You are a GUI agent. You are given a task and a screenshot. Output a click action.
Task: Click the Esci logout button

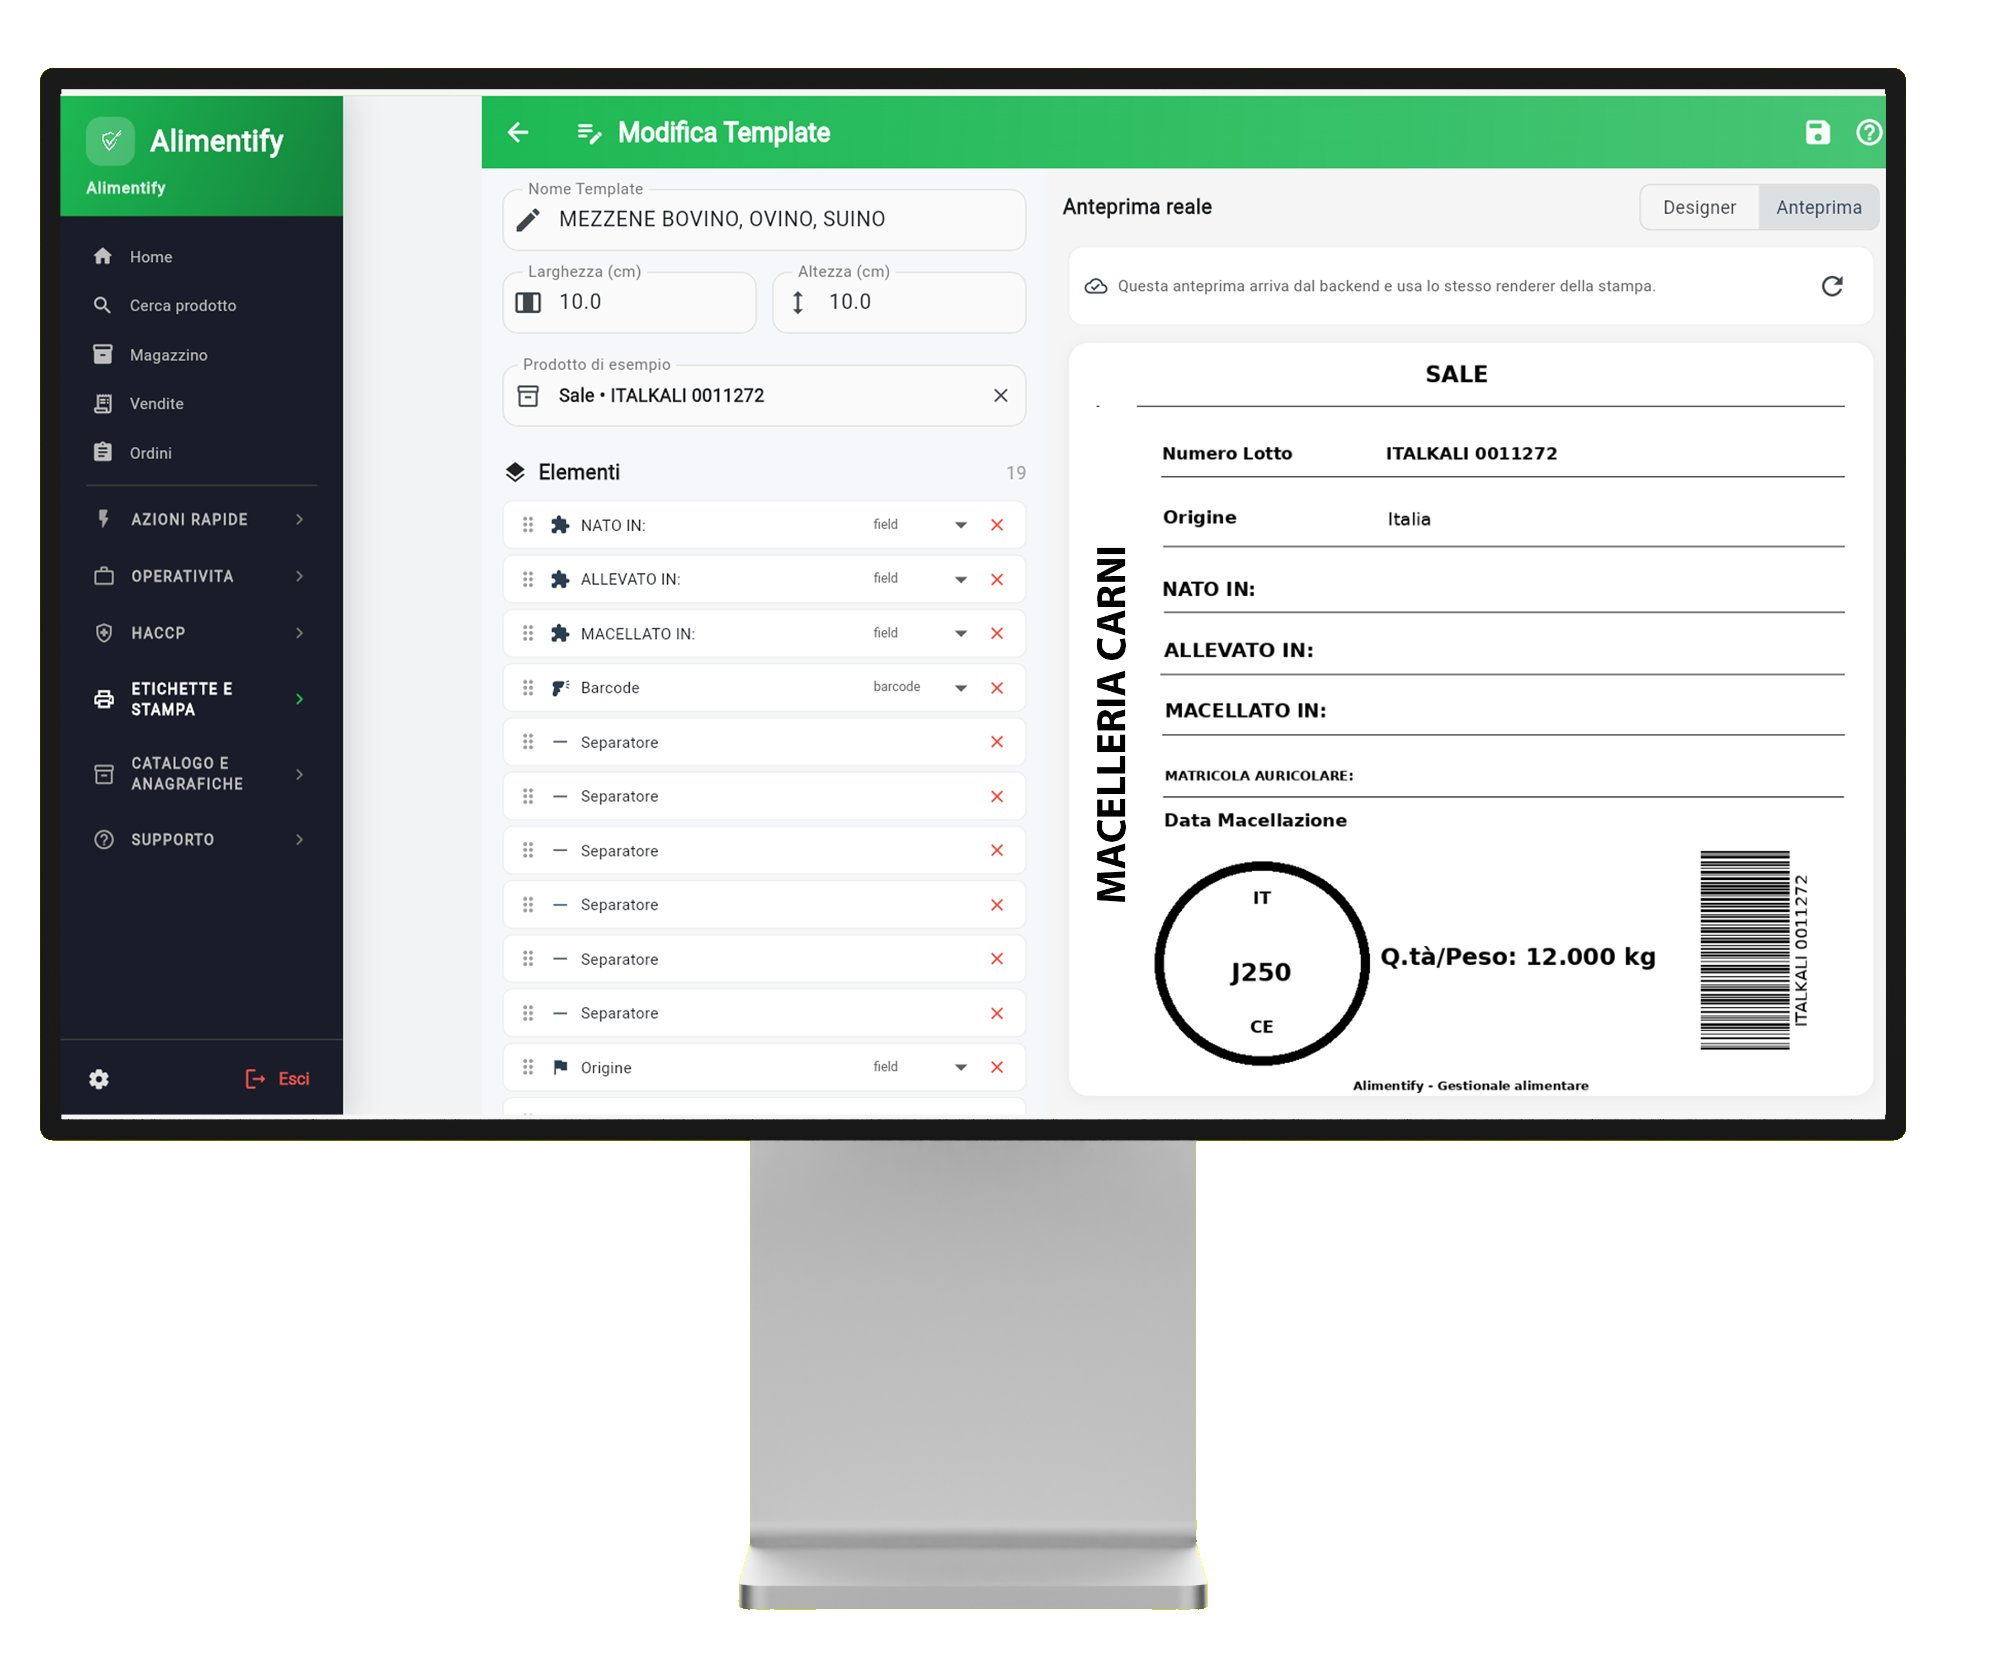point(278,1079)
